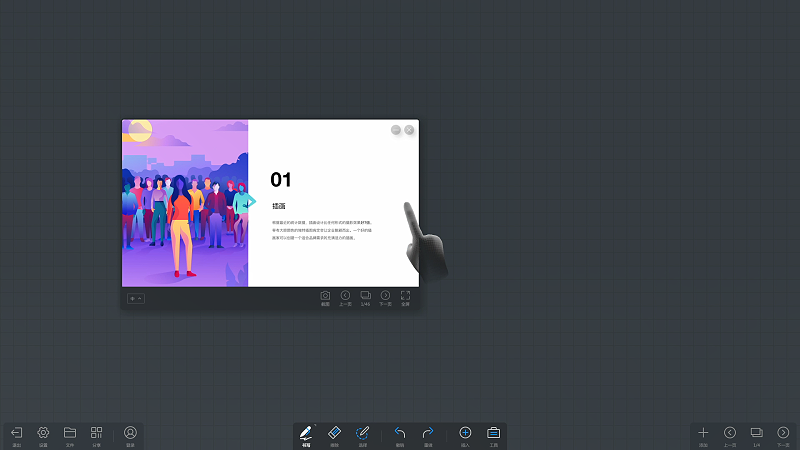
Task: Go to next whiteboard page
Action: pyautogui.click(x=783, y=434)
